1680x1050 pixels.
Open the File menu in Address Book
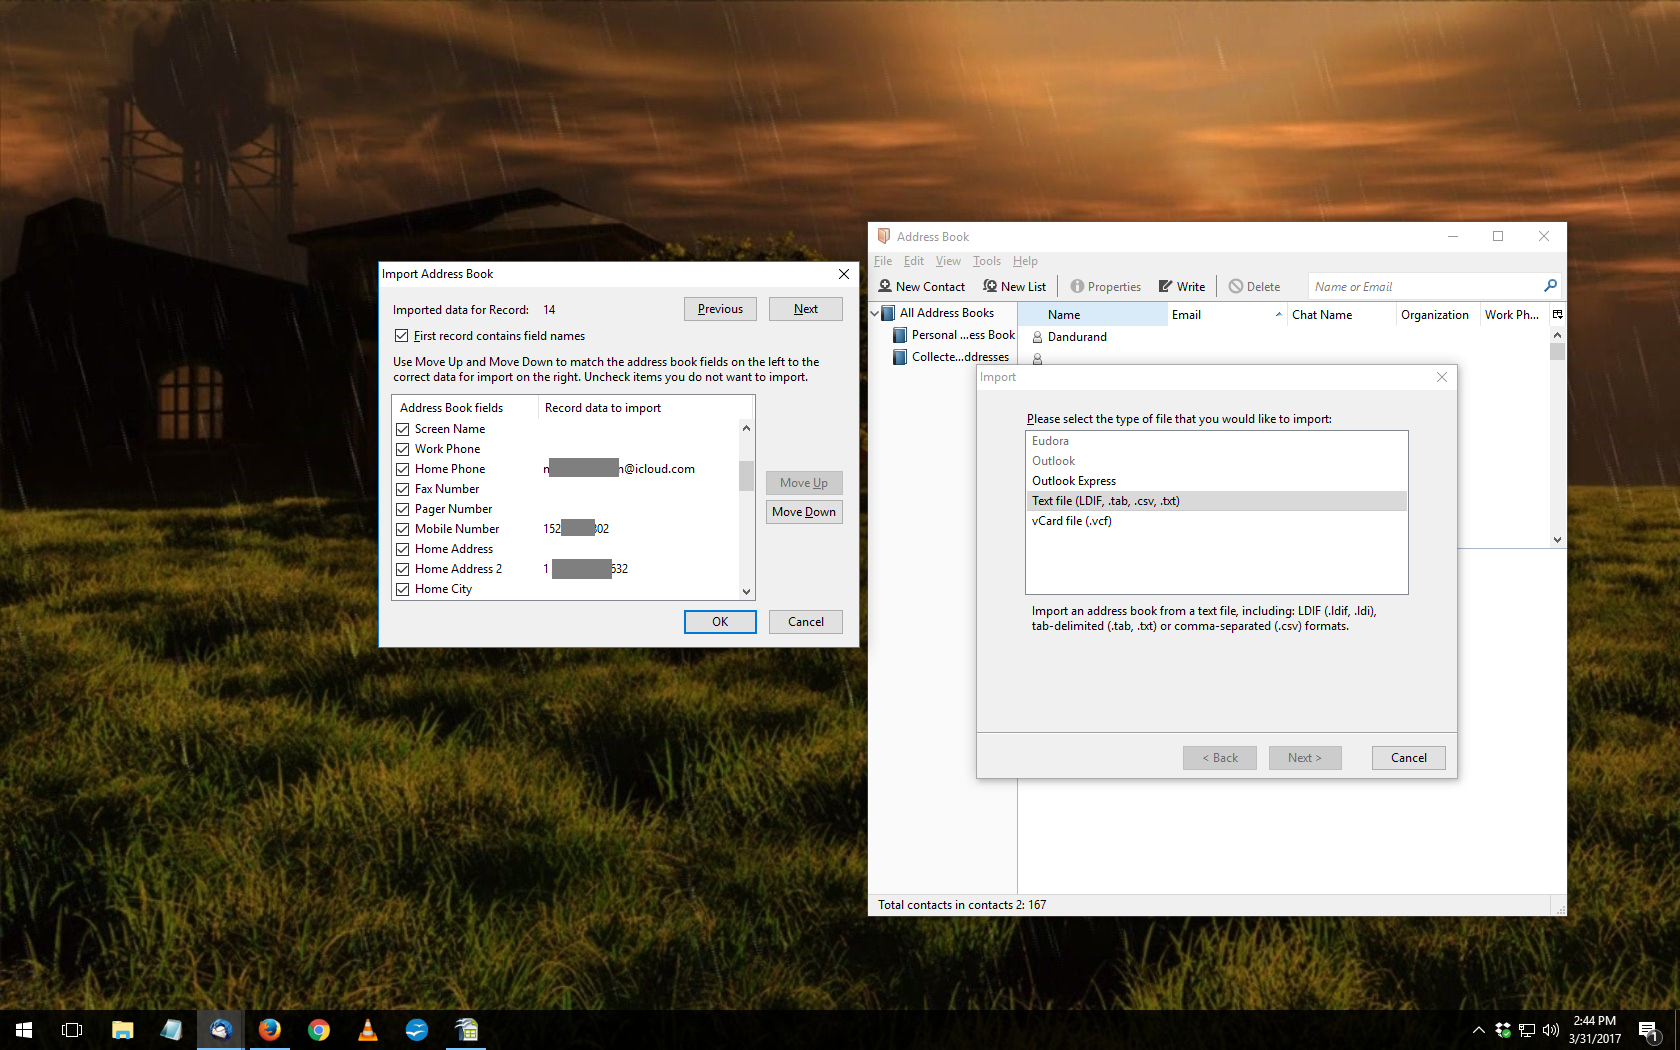click(x=883, y=261)
